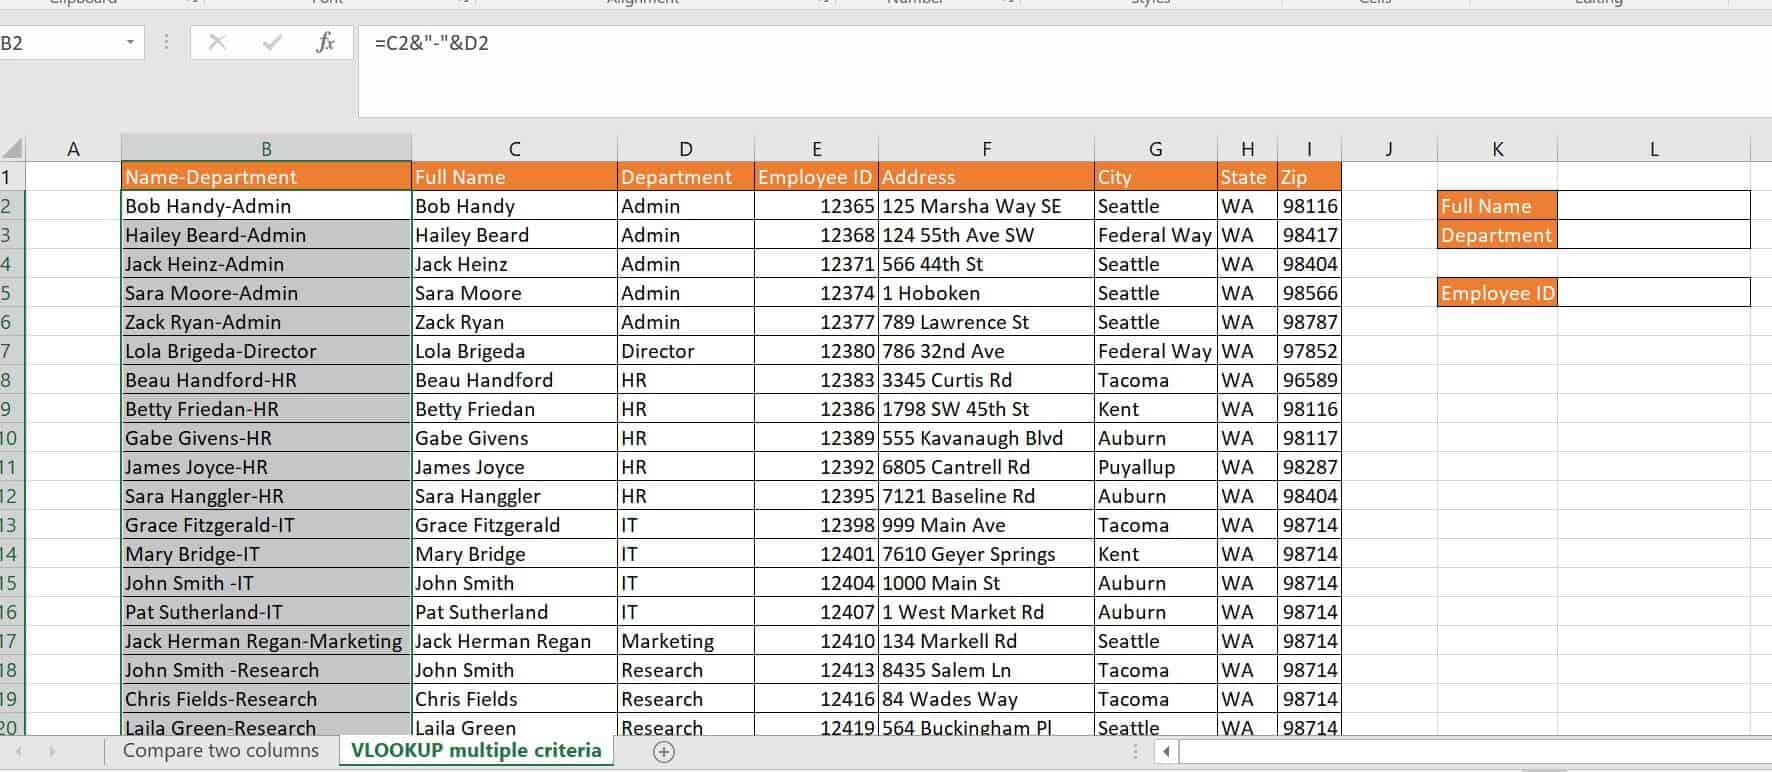Screen dimensions: 1772x772
Task: Click the Department label in column K
Action: pos(1497,235)
